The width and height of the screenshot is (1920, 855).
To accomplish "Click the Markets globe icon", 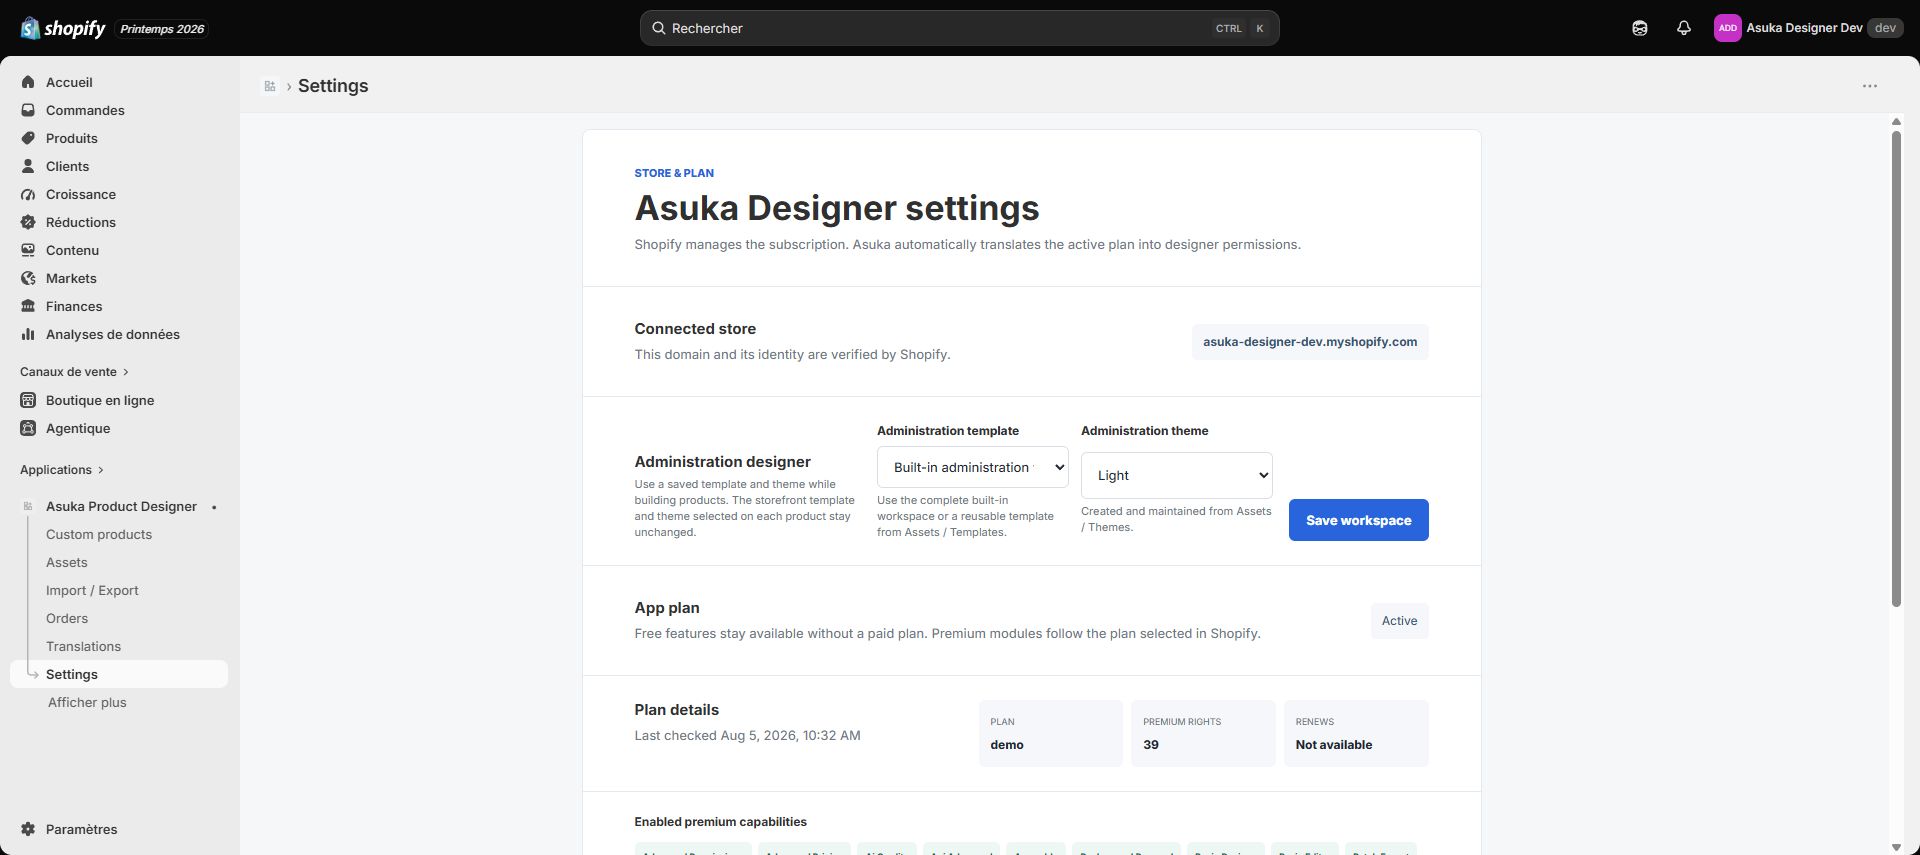I will 28,278.
